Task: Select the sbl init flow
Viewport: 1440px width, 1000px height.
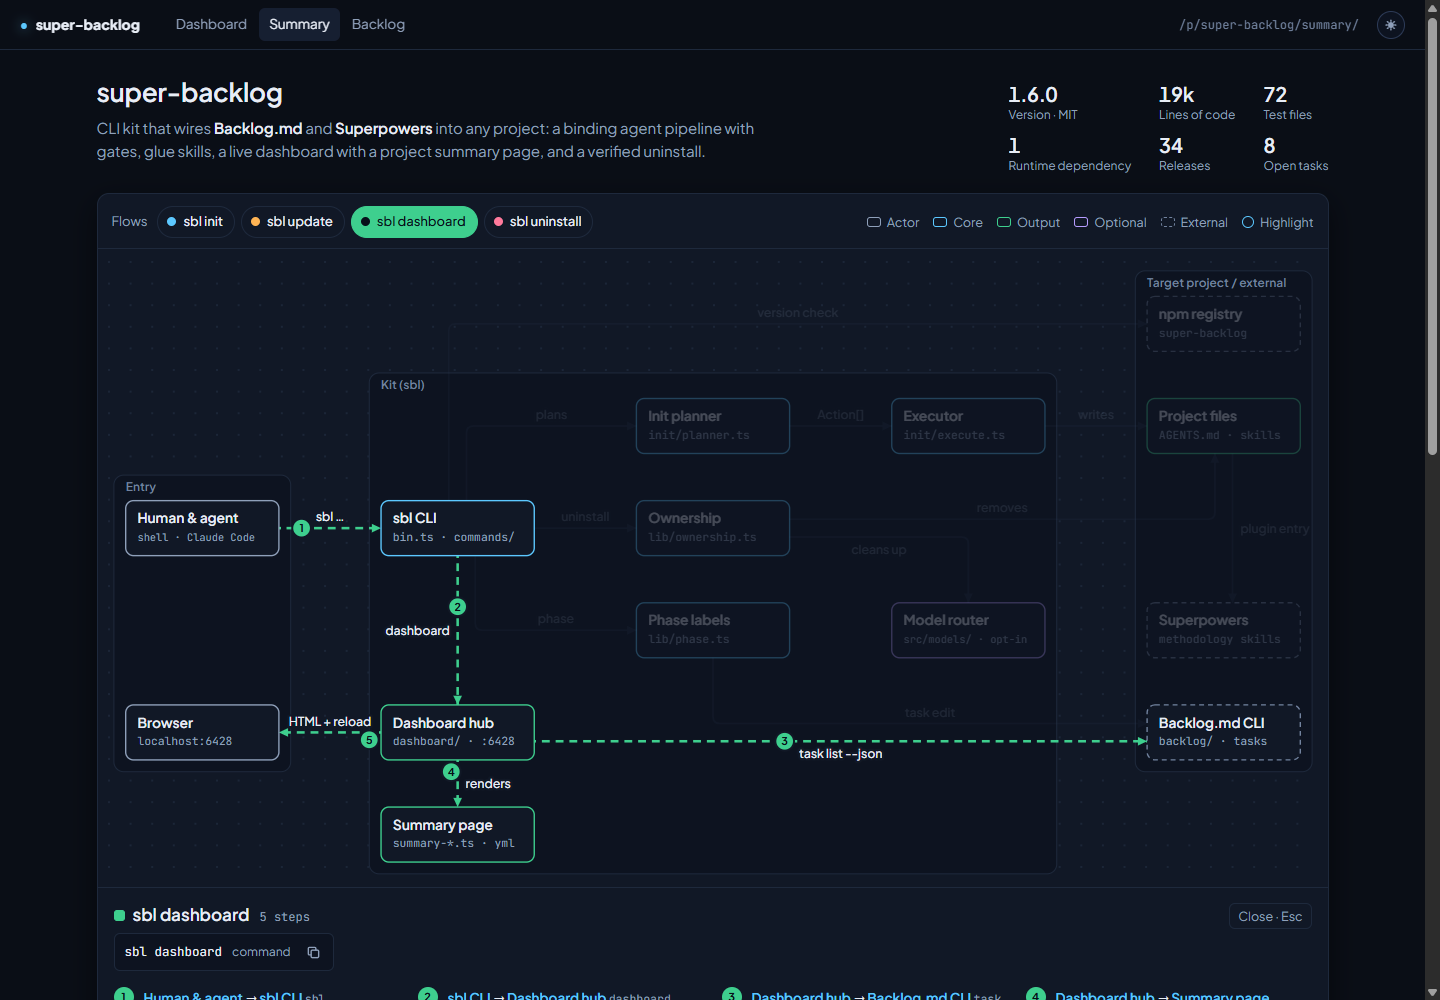Action: coord(195,222)
